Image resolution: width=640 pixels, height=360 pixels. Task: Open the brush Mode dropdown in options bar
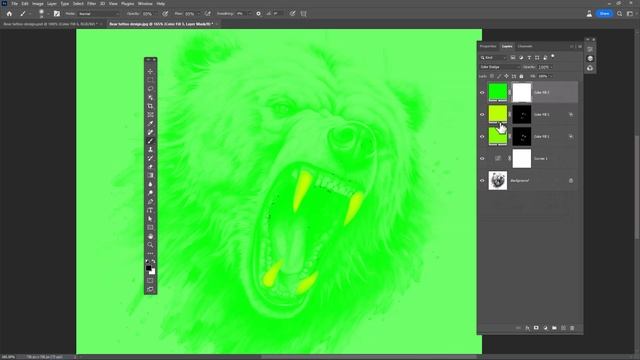tap(98, 13)
